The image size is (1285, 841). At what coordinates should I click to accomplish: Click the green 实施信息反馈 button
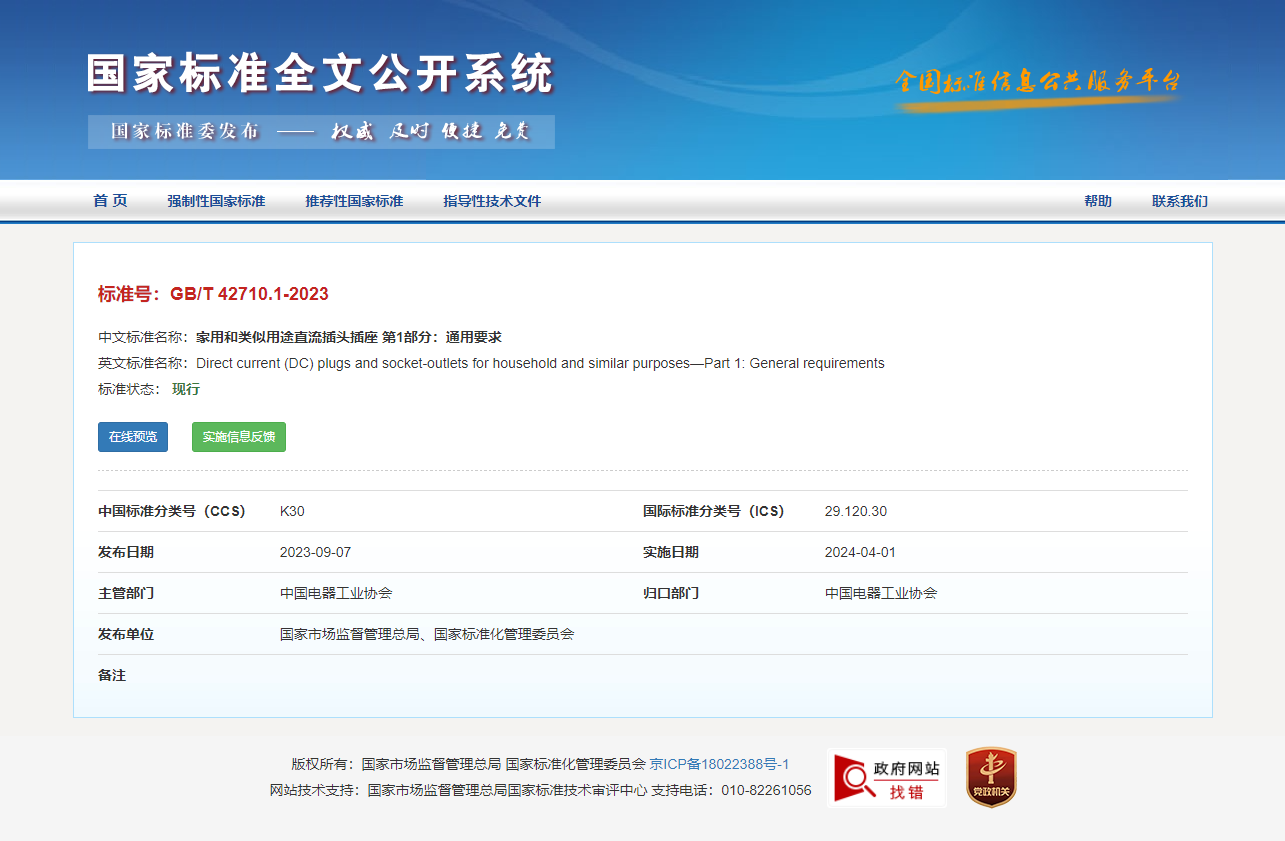239,437
